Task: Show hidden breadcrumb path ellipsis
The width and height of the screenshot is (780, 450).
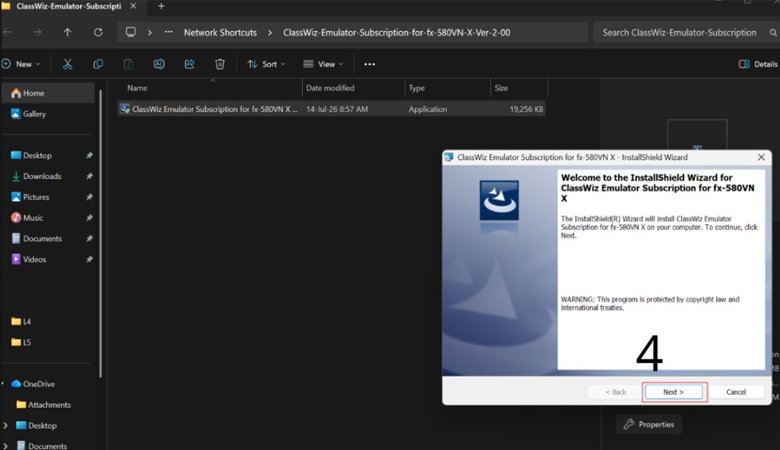Action: [x=169, y=32]
